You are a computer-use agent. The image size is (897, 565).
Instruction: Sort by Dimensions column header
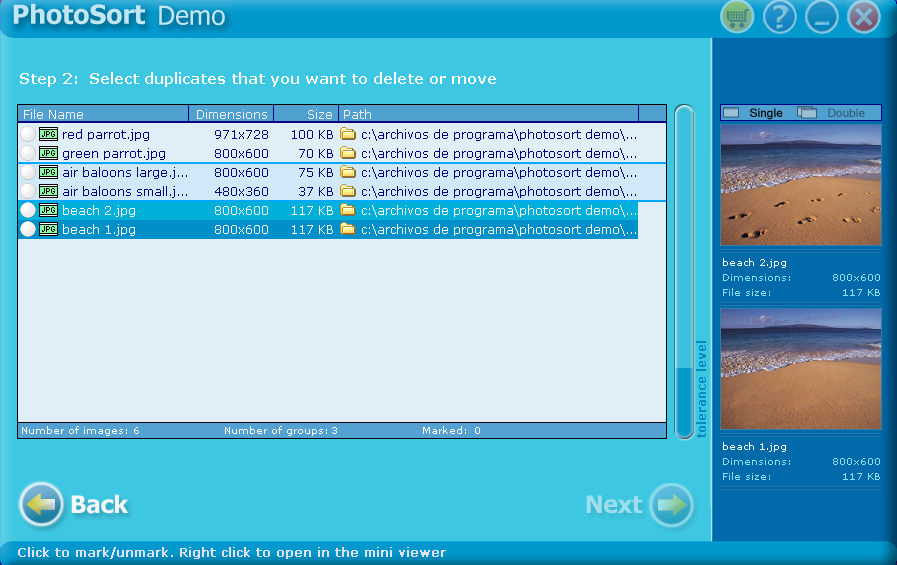(231, 114)
